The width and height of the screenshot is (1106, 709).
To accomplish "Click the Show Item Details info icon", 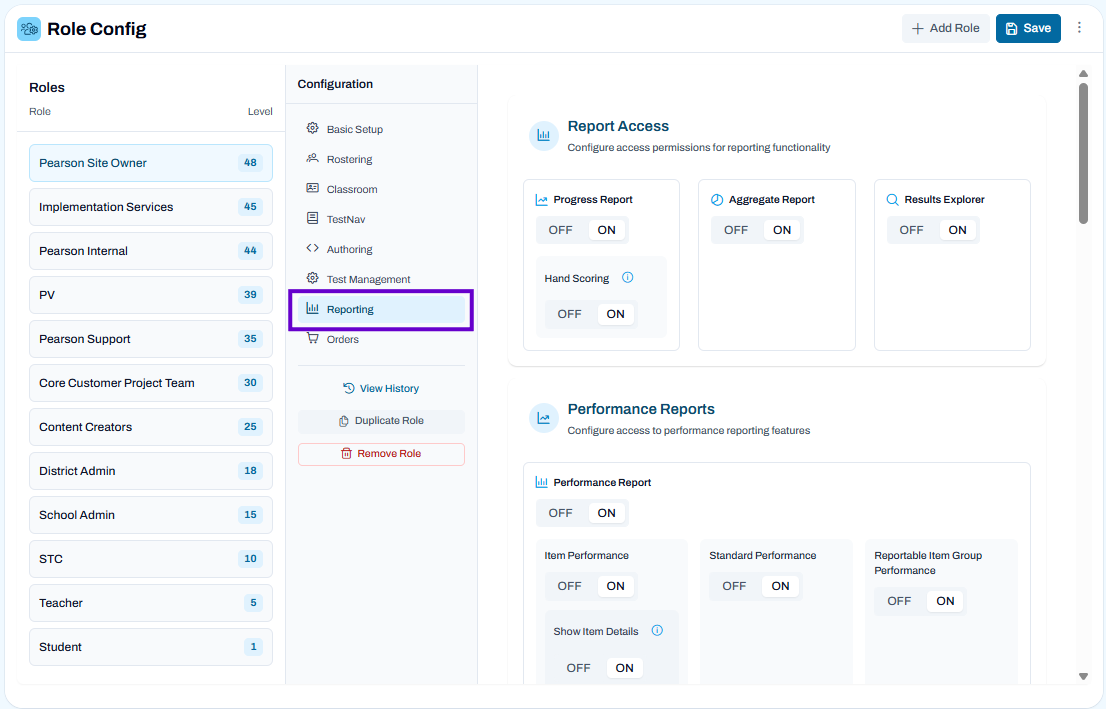I will click(x=657, y=630).
